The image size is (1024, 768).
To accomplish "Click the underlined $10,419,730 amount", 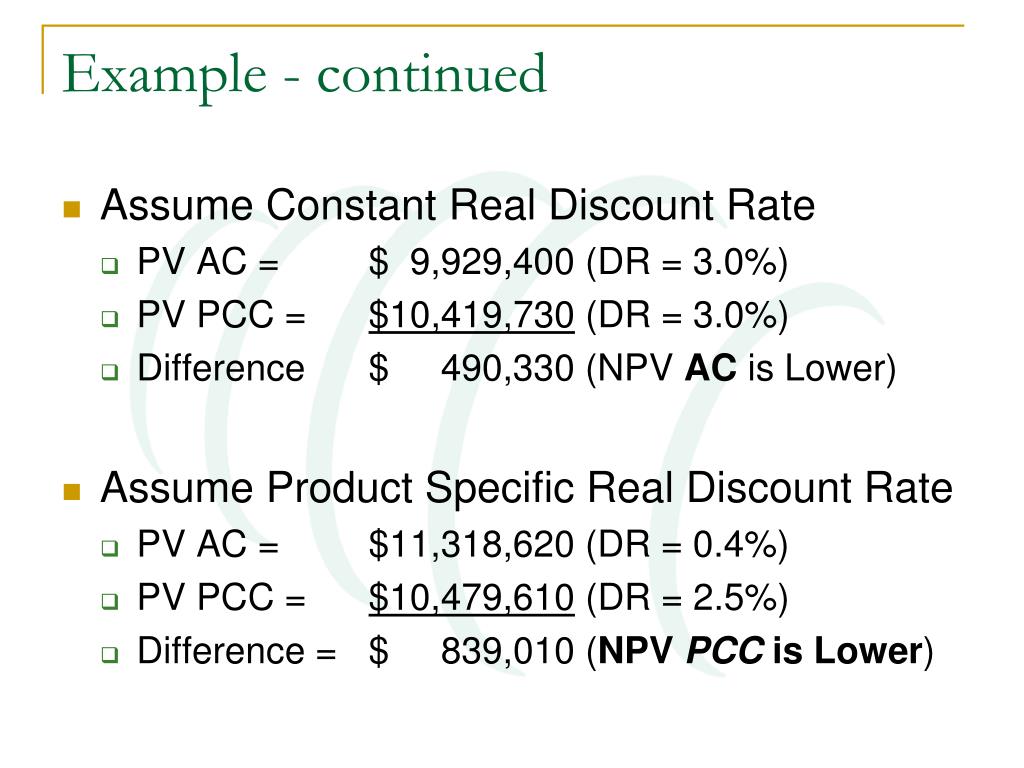I will 472,315.
